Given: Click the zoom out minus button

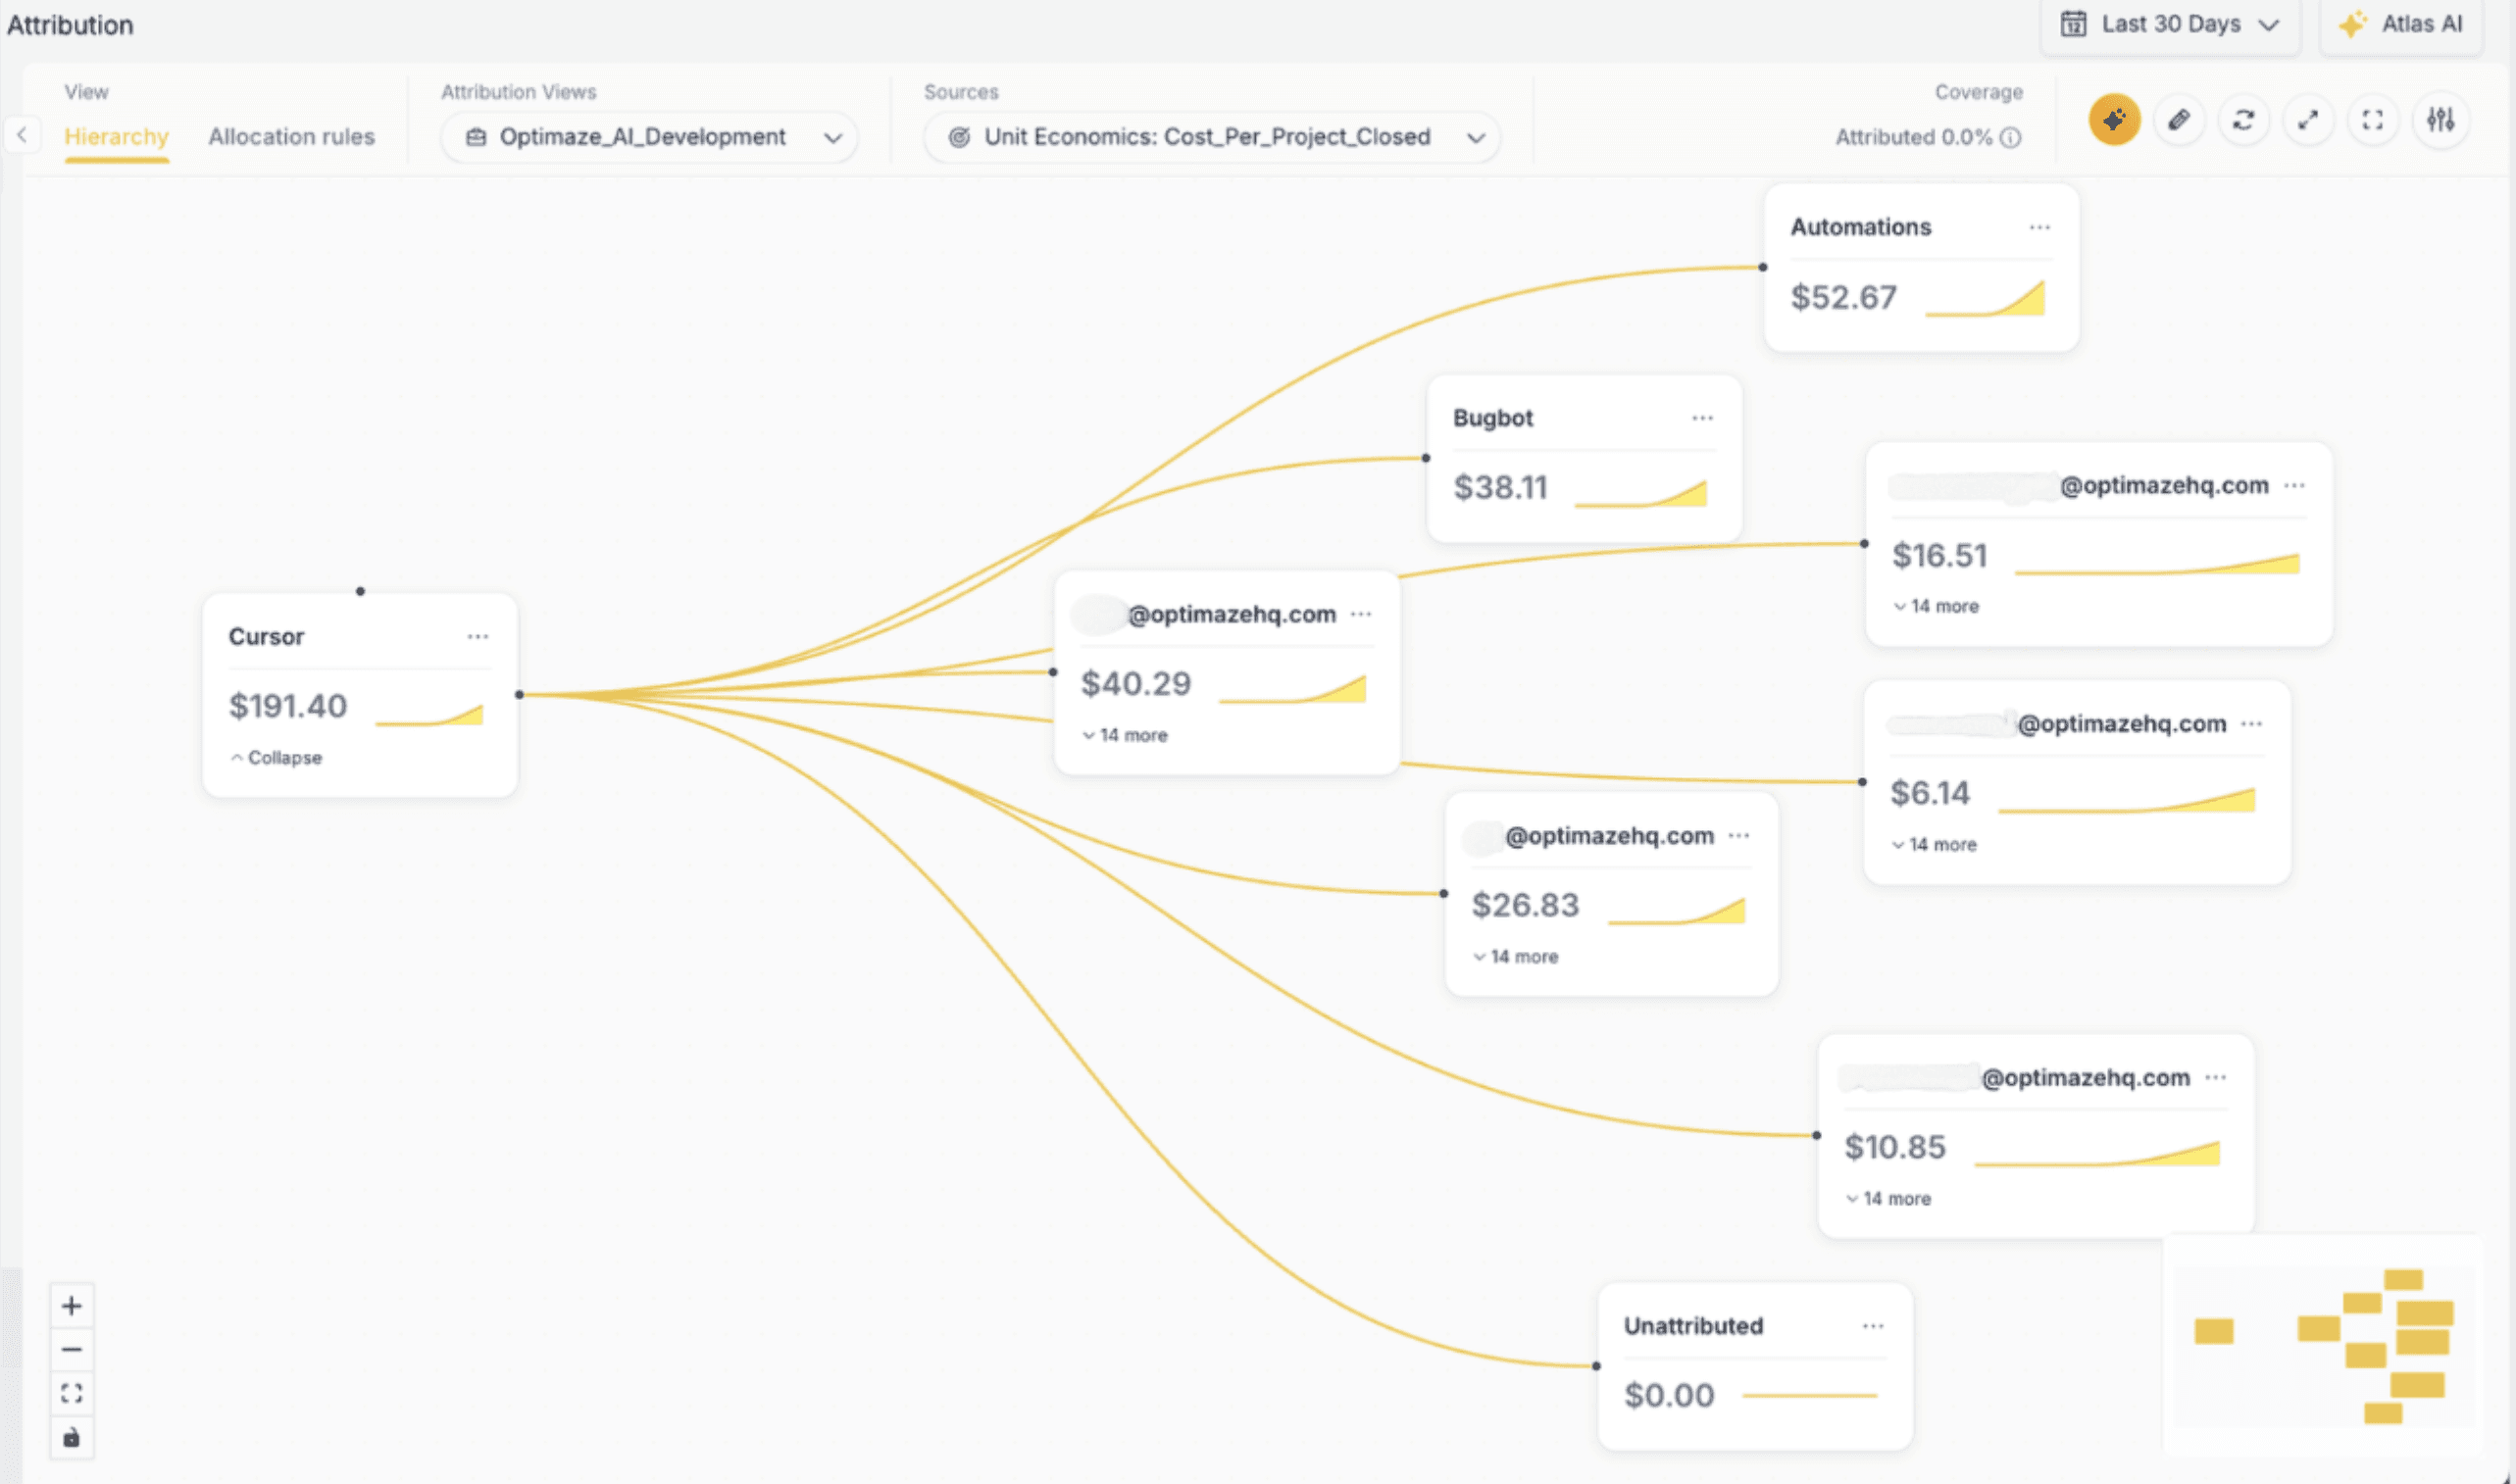Looking at the screenshot, I should (72, 1349).
